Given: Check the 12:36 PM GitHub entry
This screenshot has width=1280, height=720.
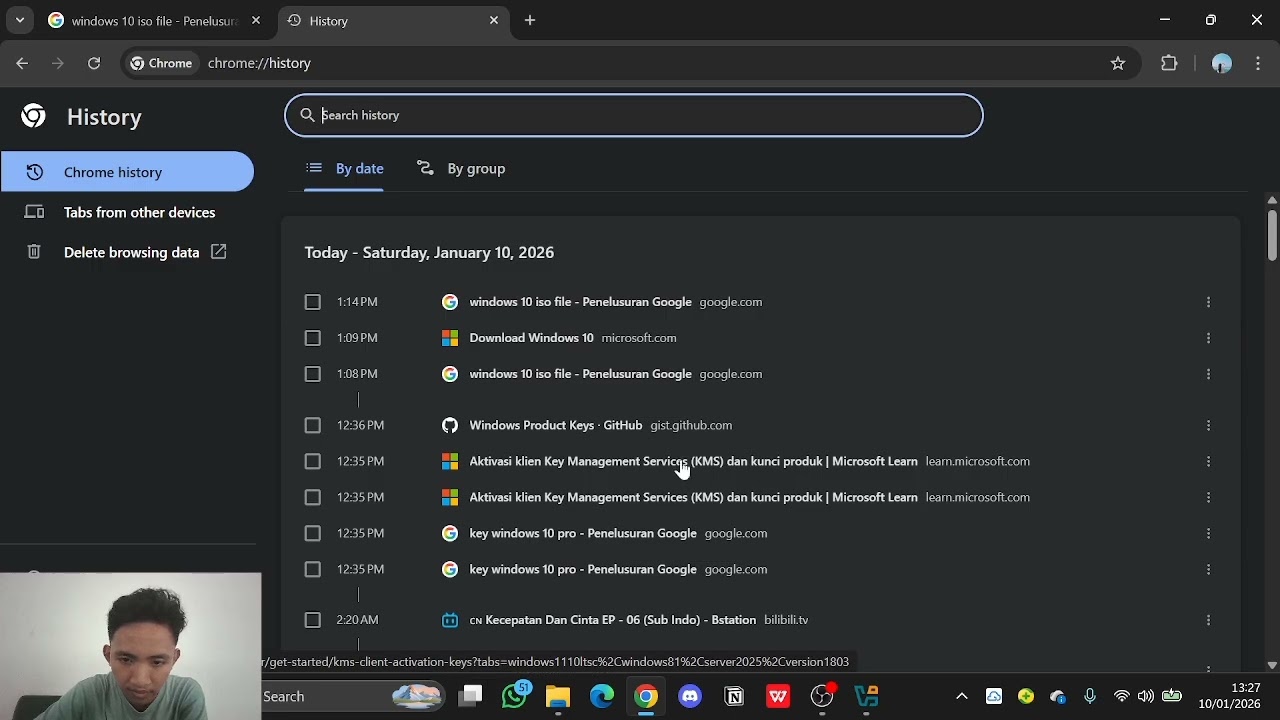Looking at the screenshot, I should pyautogui.click(x=313, y=425).
